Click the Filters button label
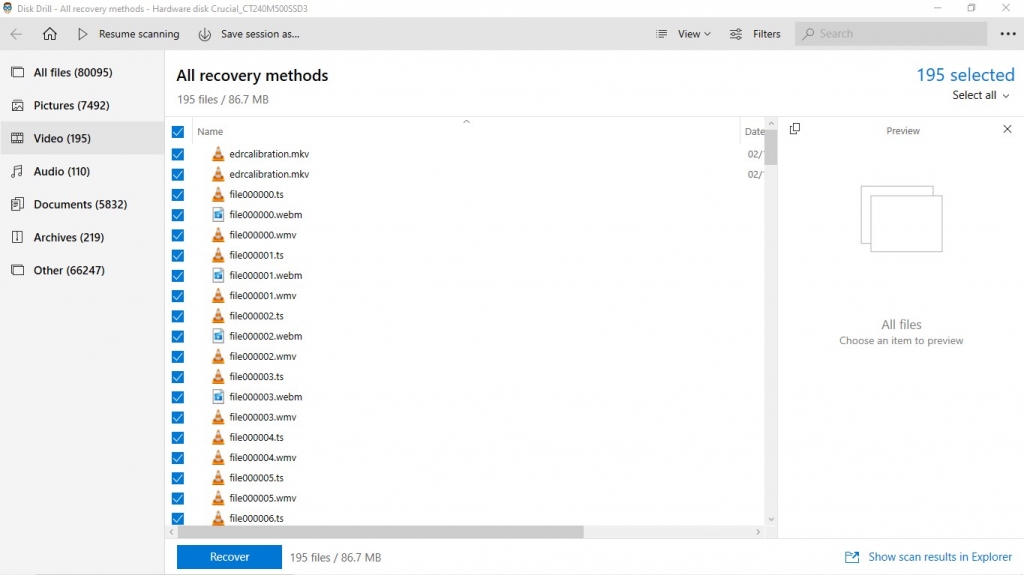The width and height of the screenshot is (1024, 575). pos(766,34)
